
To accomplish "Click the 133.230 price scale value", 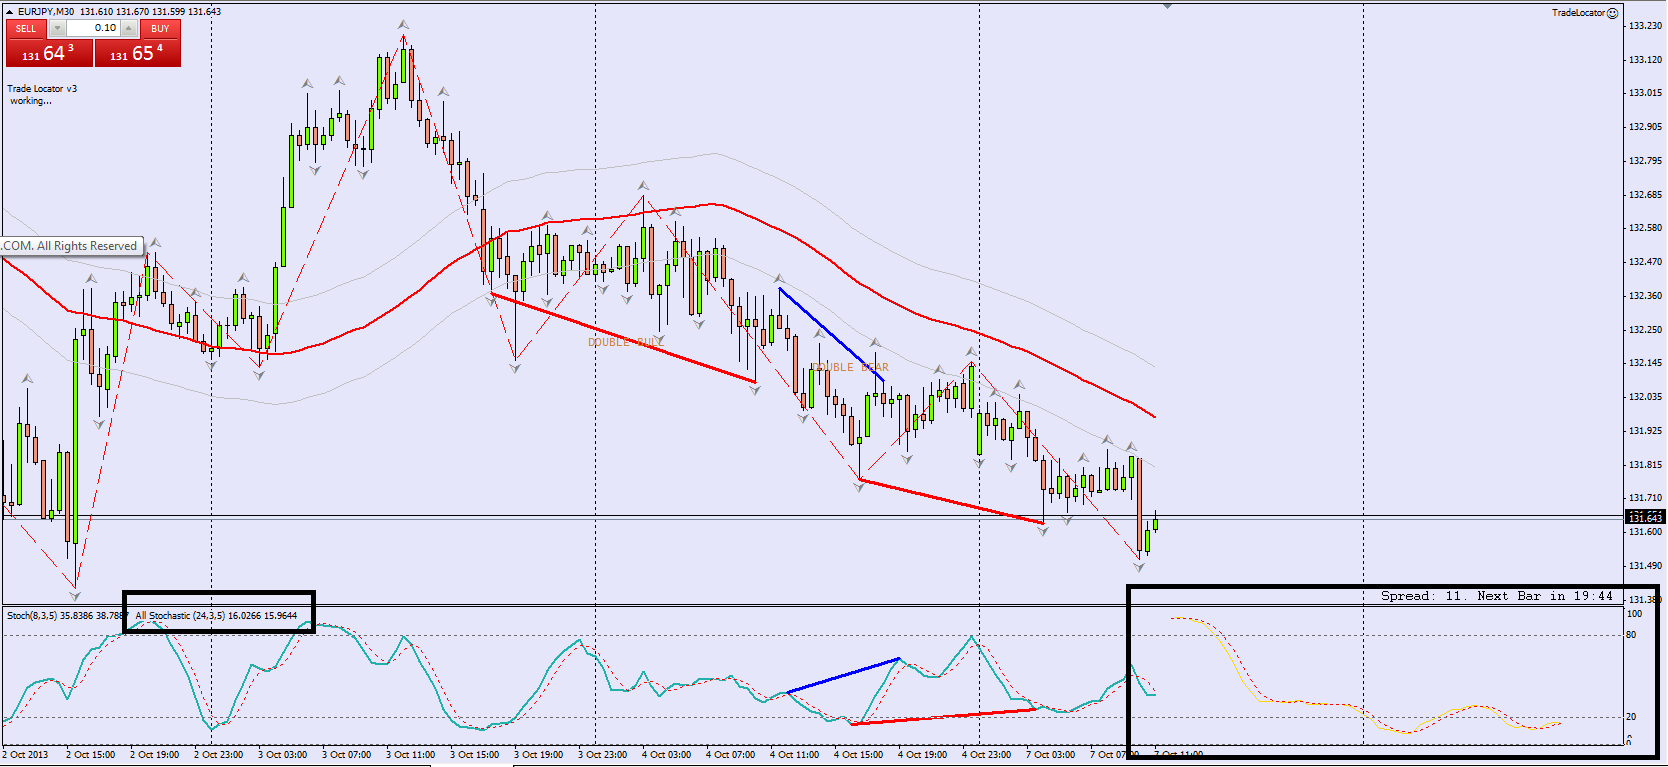I will coord(1645,26).
